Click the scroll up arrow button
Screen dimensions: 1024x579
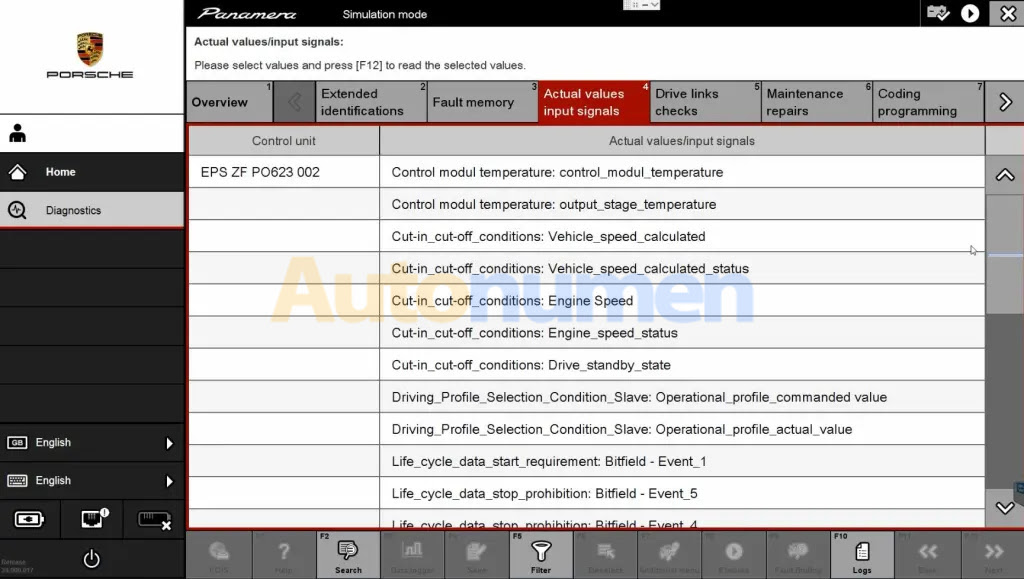point(1005,175)
